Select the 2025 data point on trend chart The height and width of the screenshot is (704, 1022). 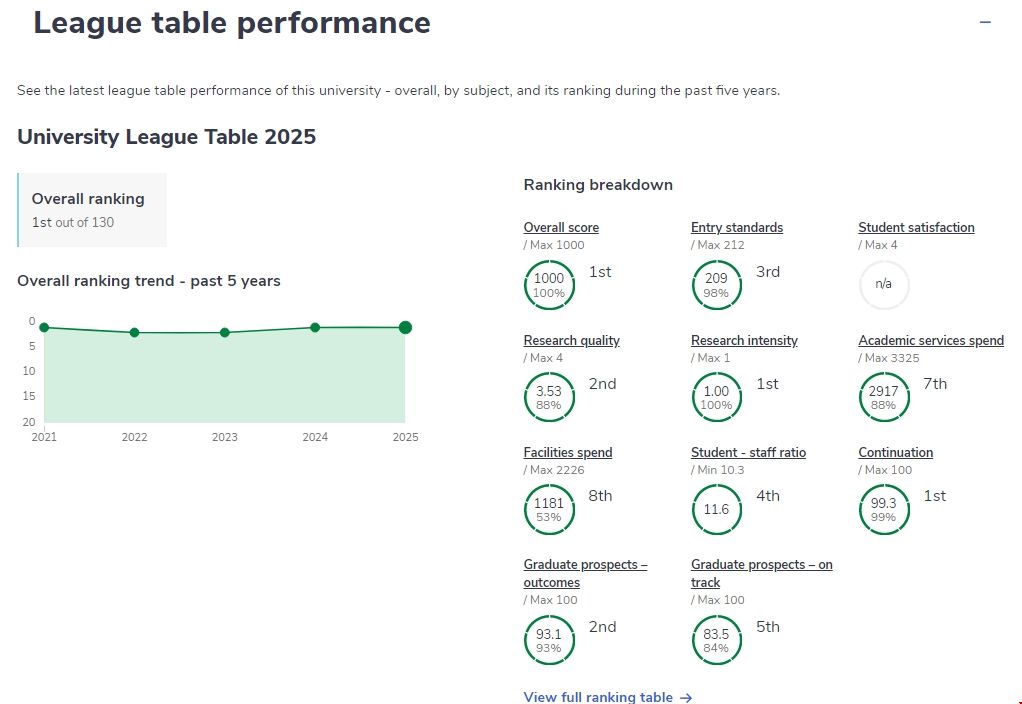pyautogui.click(x=405, y=327)
